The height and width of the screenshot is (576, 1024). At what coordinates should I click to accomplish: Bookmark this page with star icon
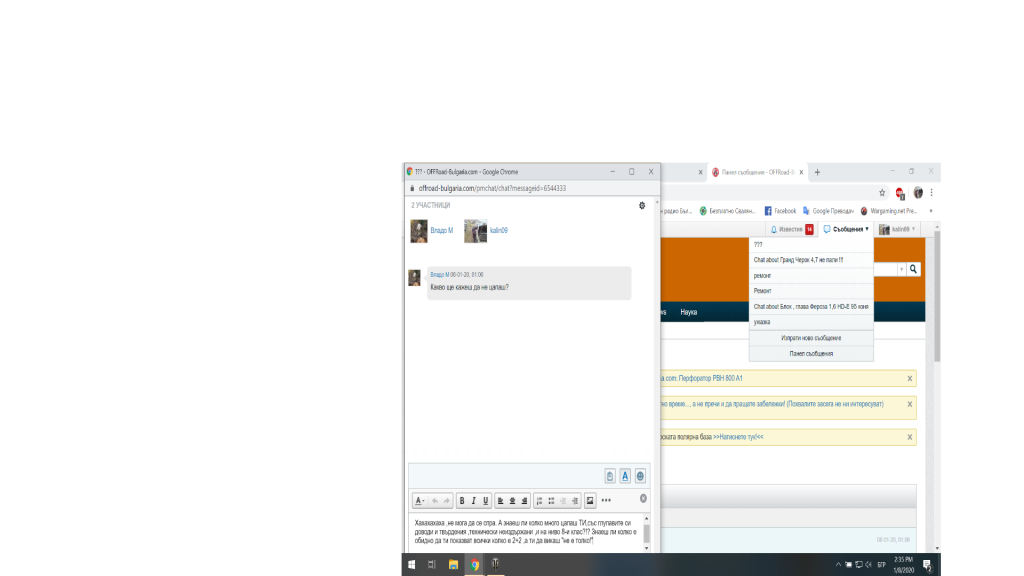tap(882, 193)
